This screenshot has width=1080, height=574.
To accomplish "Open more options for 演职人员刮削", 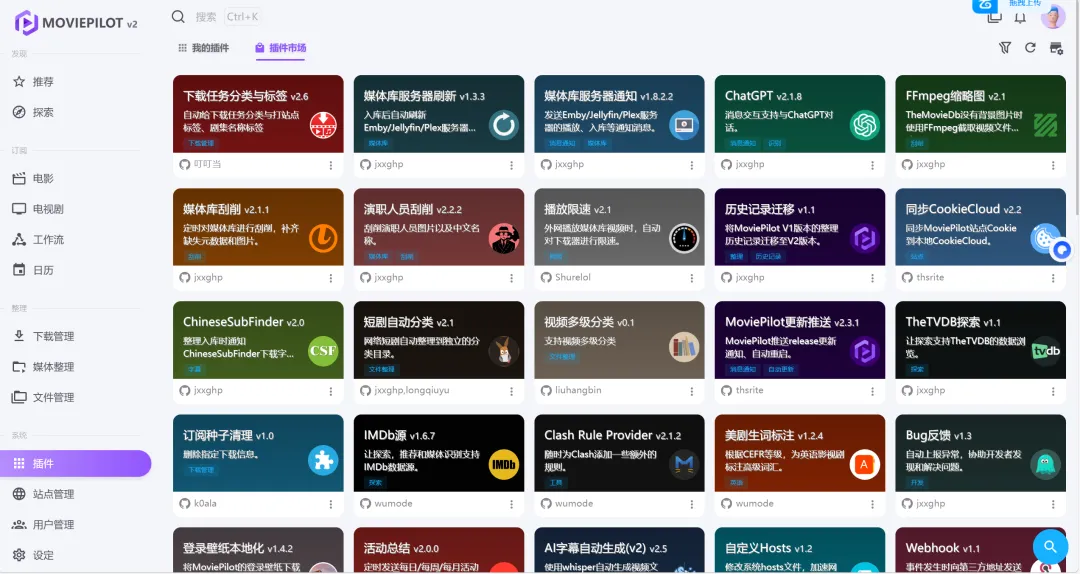I will point(512,278).
